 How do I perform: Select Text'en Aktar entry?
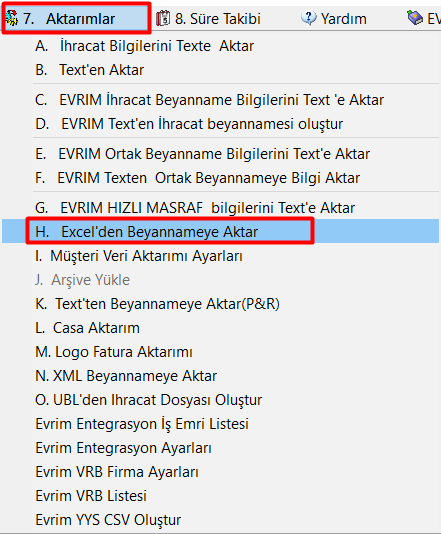pyautogui.click(x=220, y=70)
